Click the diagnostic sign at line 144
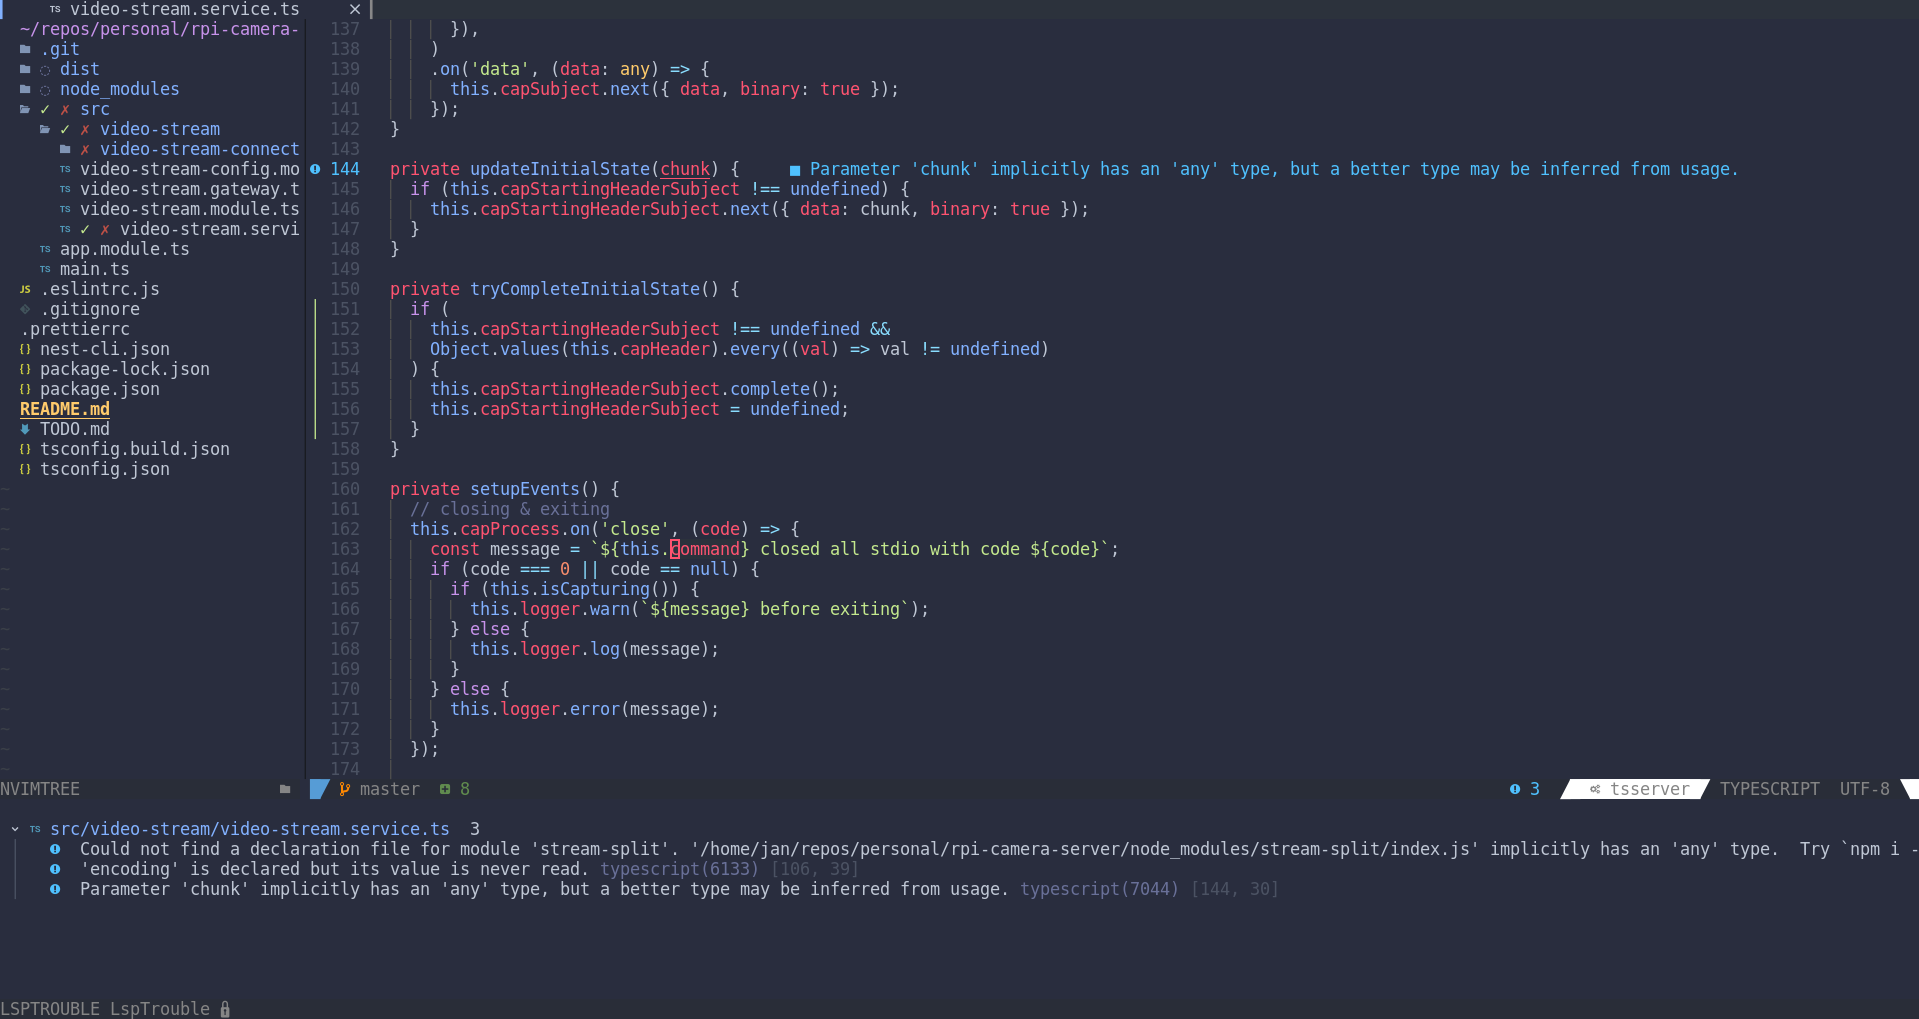The image size is (1919, 1019). (x=315, y=169)
